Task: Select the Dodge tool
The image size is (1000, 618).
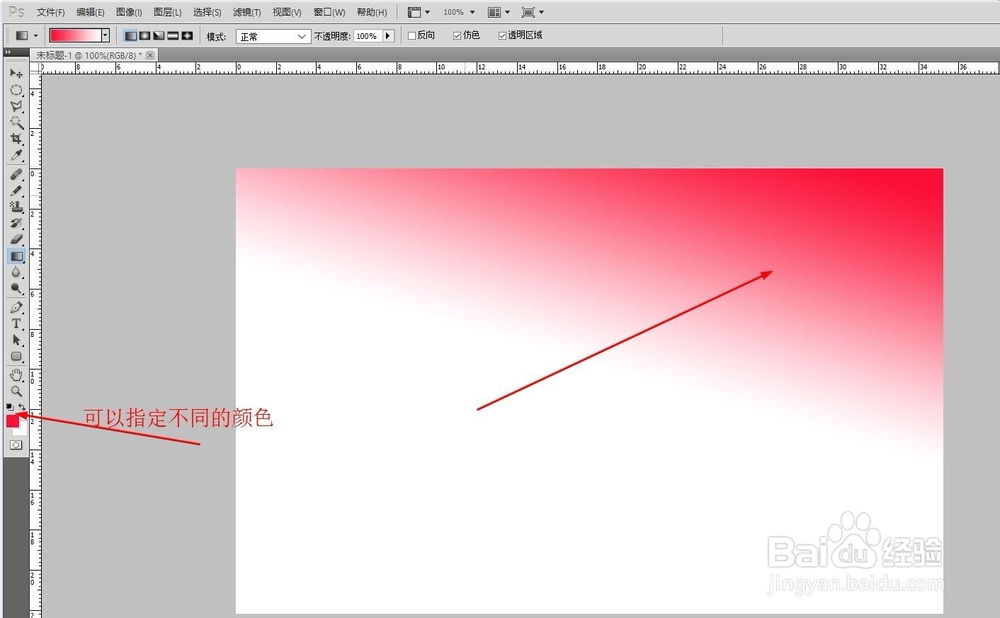Action: point(16,288)
